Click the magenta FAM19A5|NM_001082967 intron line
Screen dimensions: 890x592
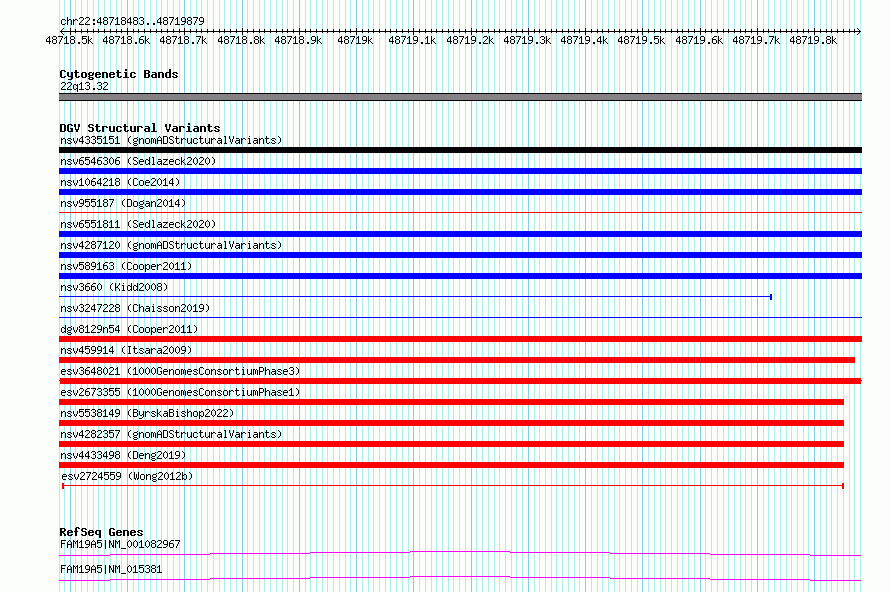[460, 553]
